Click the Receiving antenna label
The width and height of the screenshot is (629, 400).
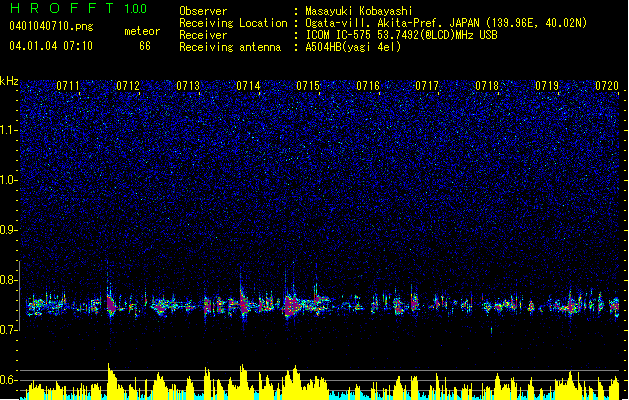coord(230,47)
